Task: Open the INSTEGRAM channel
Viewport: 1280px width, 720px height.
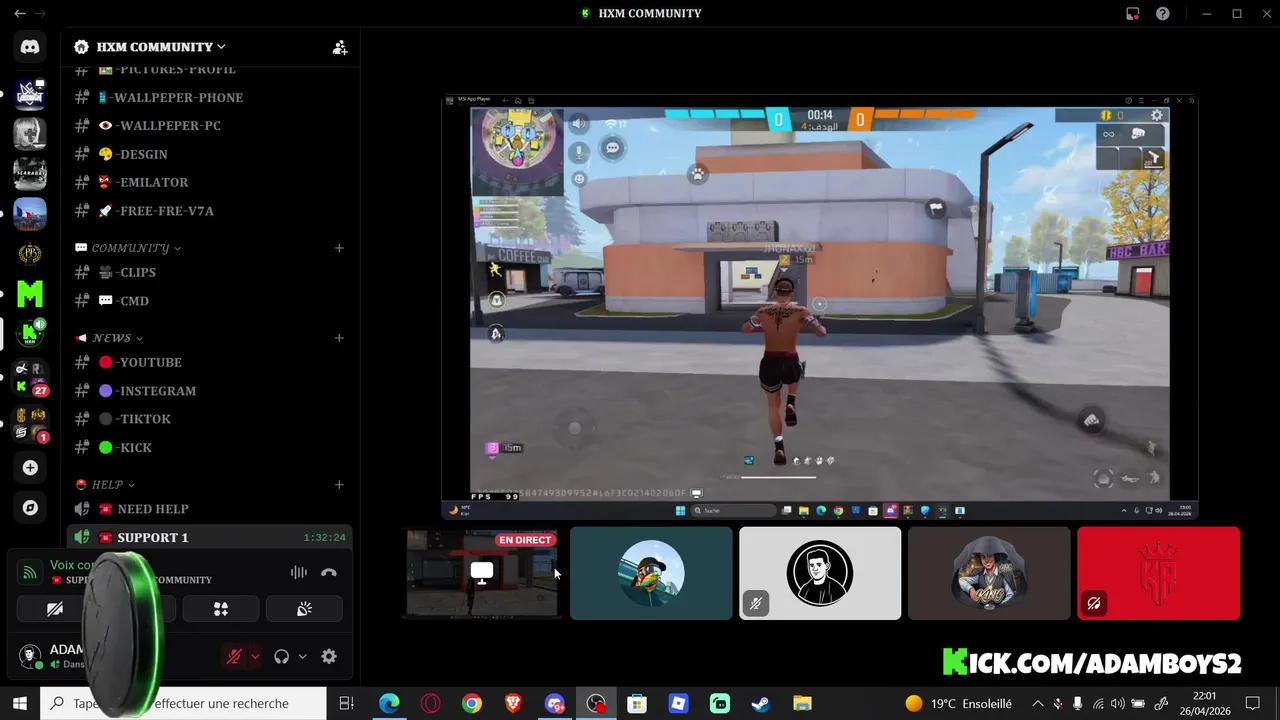Action: point(209,391)
